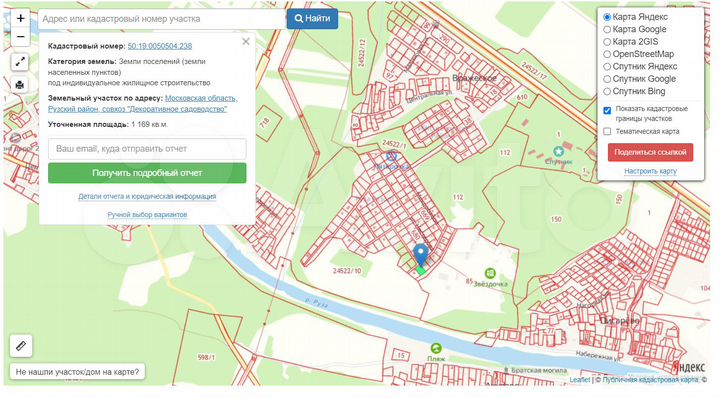720x398 pixels.
Task: Uncheck Показать кадастровые границы участков
Action: (x=607, y=111)
